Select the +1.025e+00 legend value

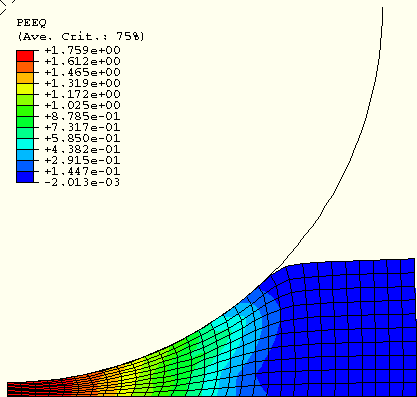pyautogui.click(x=82, y=105)
